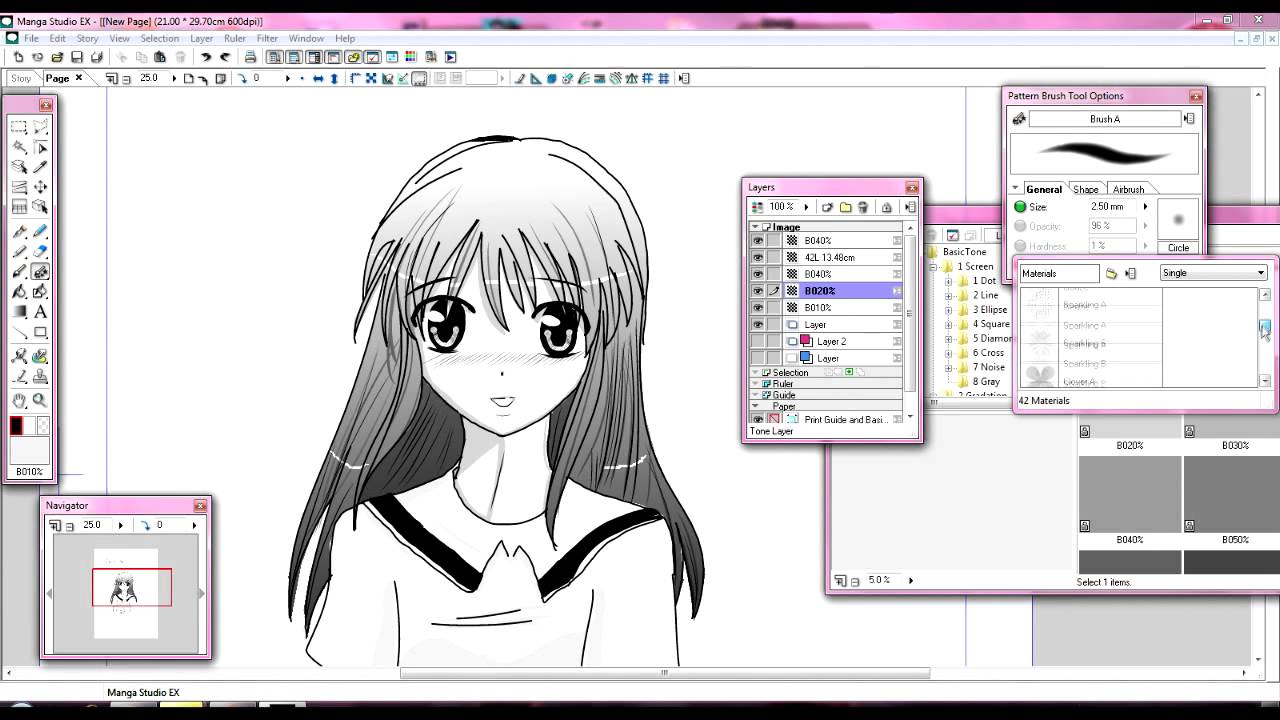Switch to the Shape tab
Viewport: 1280px width, 720px height.
(1085, 189)
